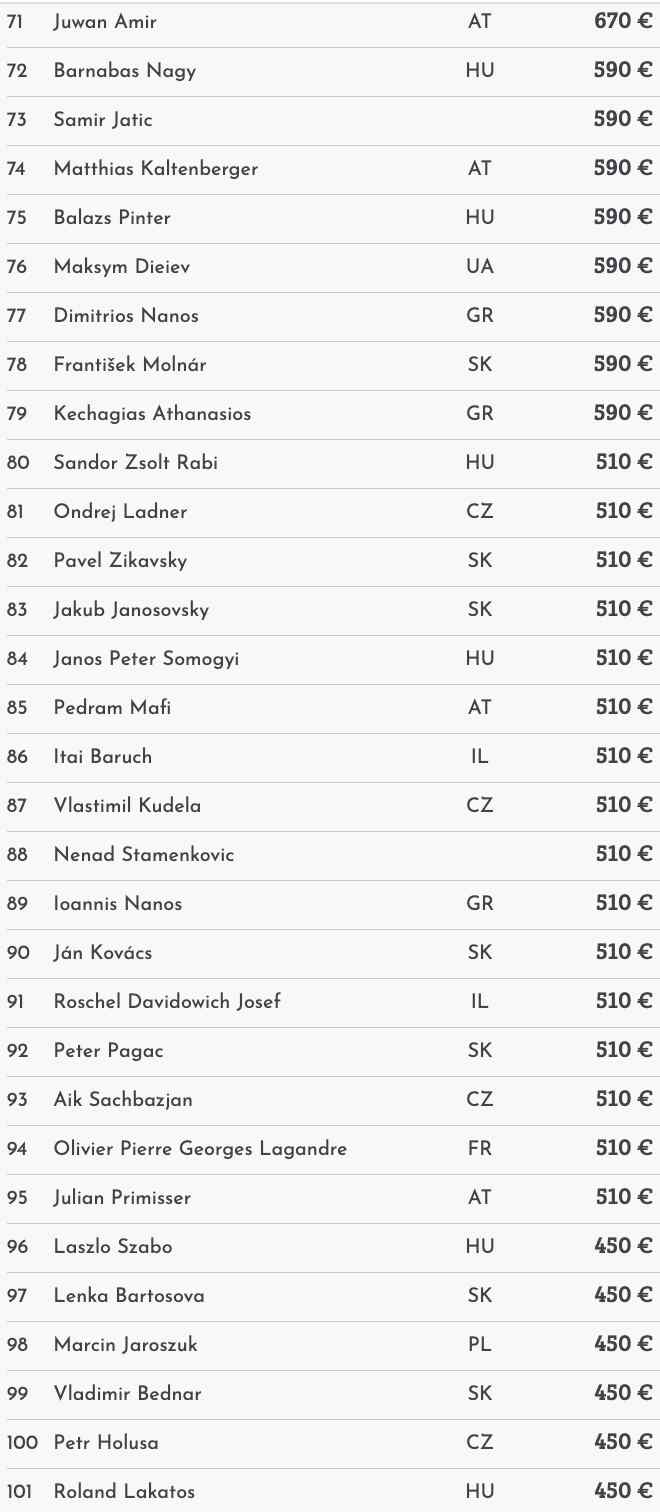Select player František Molnár
The width and height of the screenshot is (660, 1512).
pos(130,365)
